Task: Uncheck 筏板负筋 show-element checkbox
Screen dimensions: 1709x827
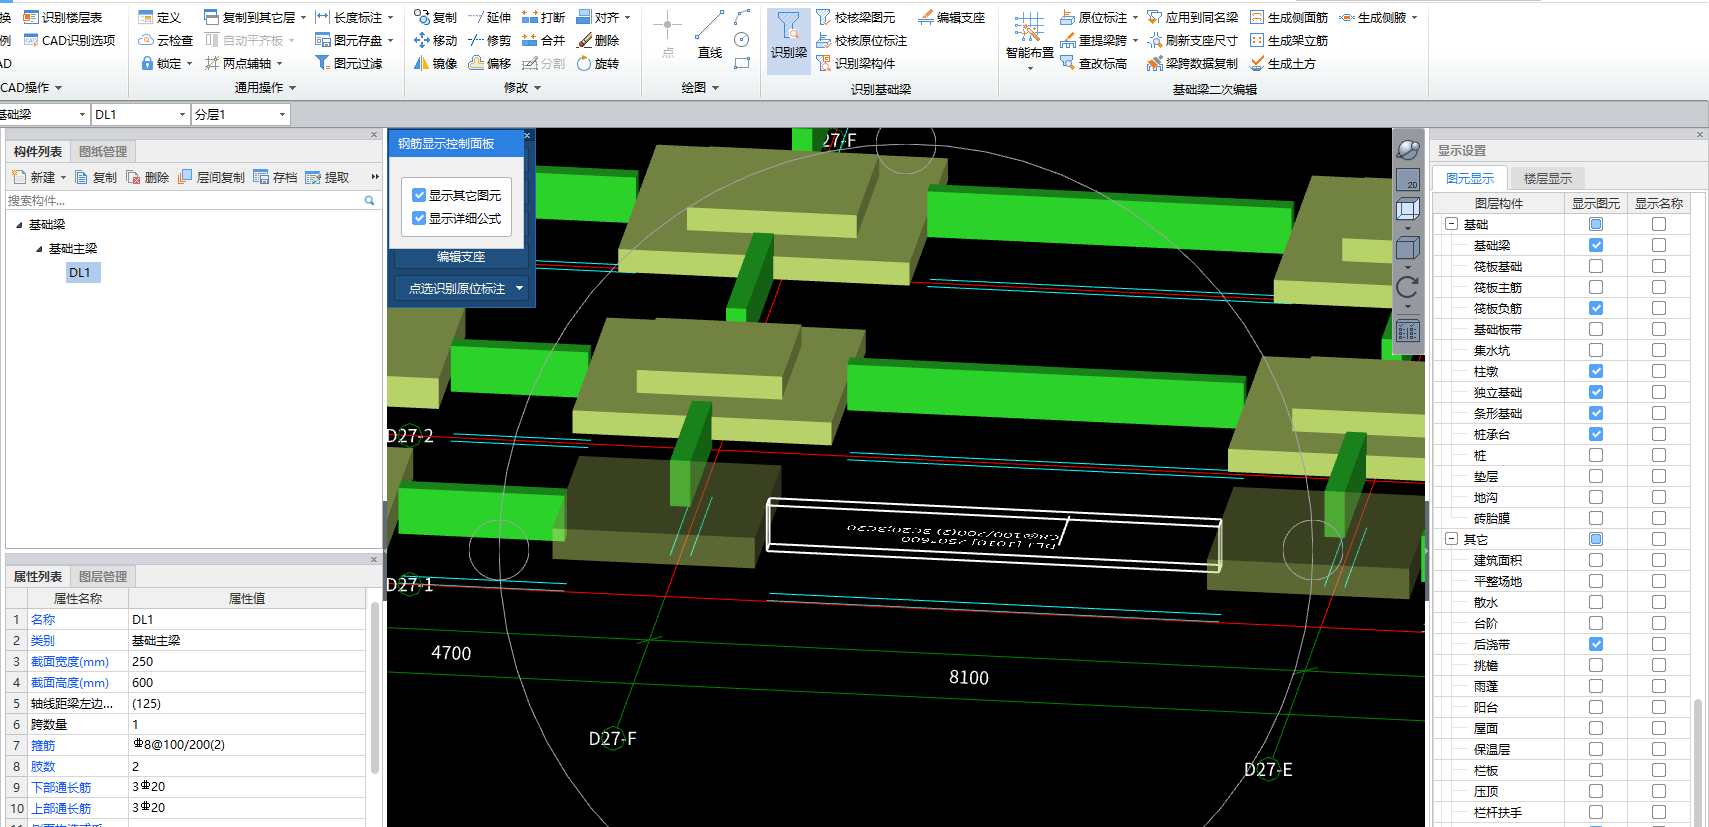Action: coord(1596,308)
